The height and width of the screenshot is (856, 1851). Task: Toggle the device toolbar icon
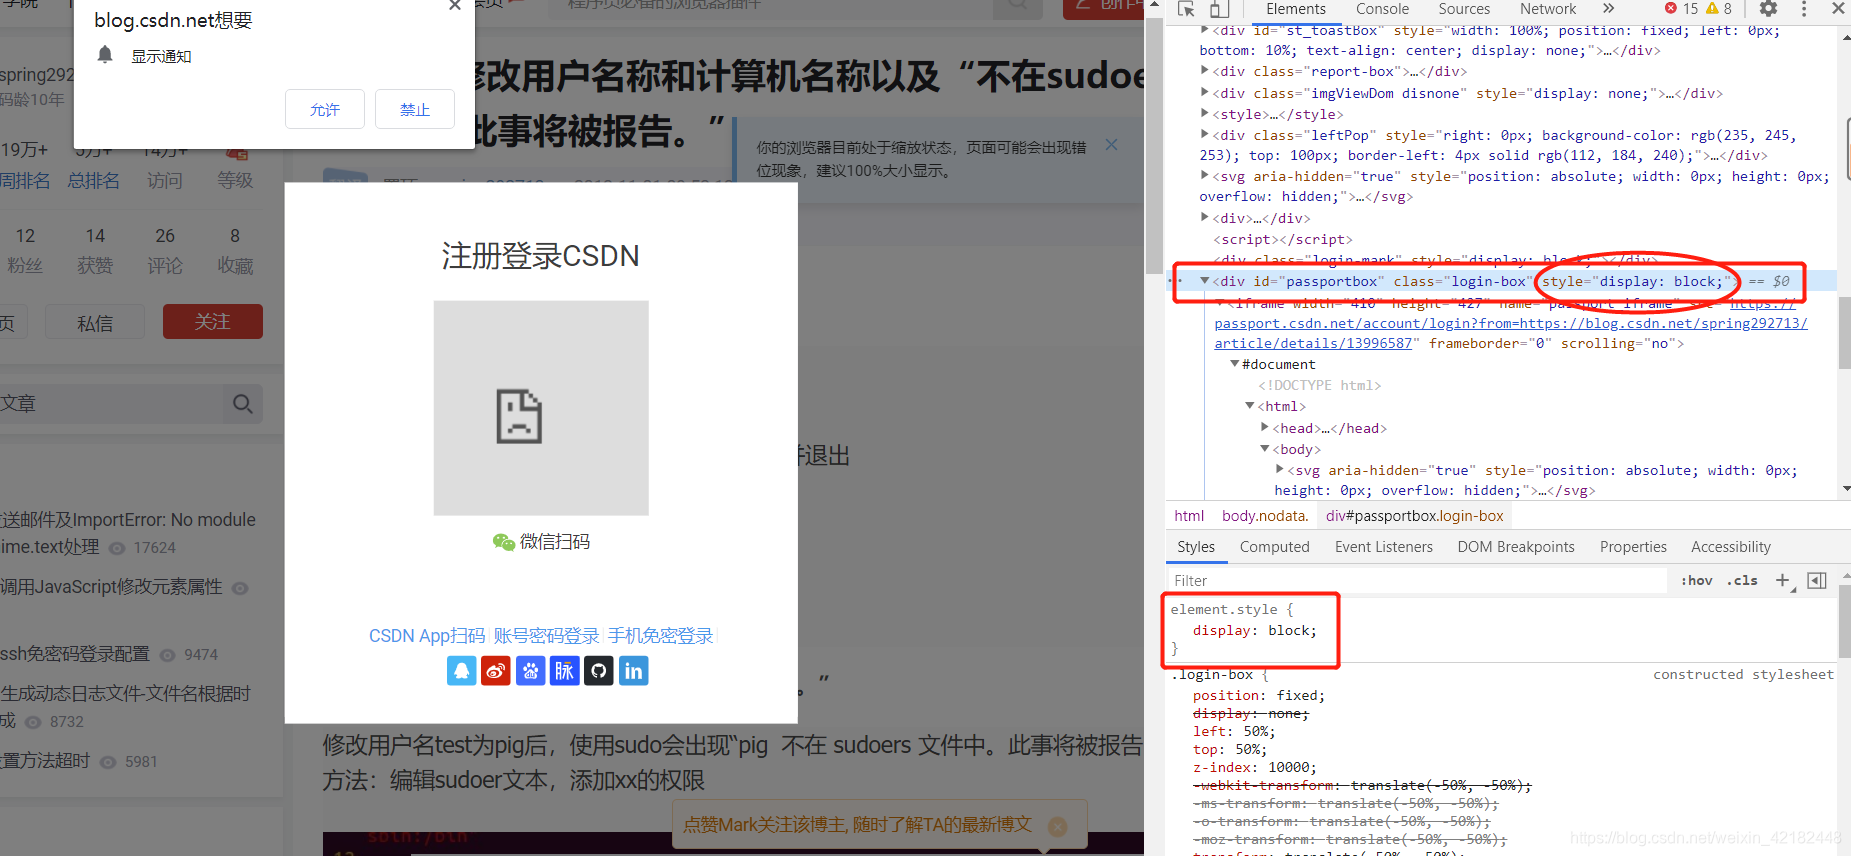1218,9
